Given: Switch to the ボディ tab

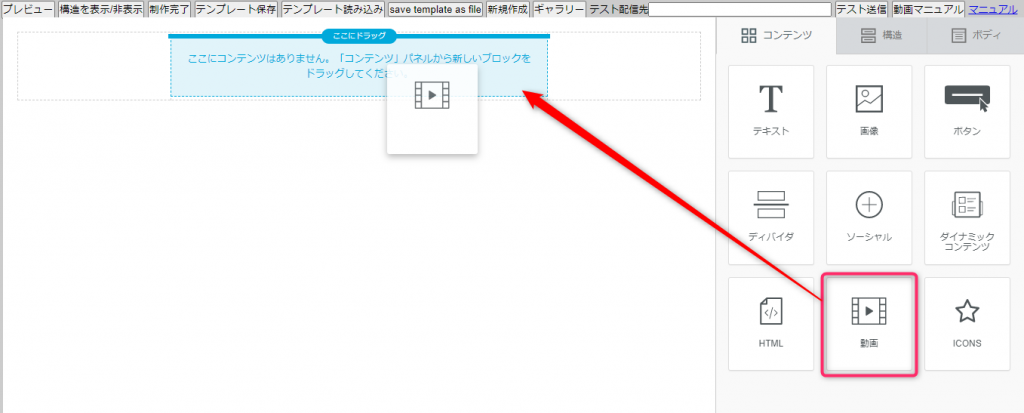Looking at the screenshot, I should pyautogui.click(x=976, y=35).
